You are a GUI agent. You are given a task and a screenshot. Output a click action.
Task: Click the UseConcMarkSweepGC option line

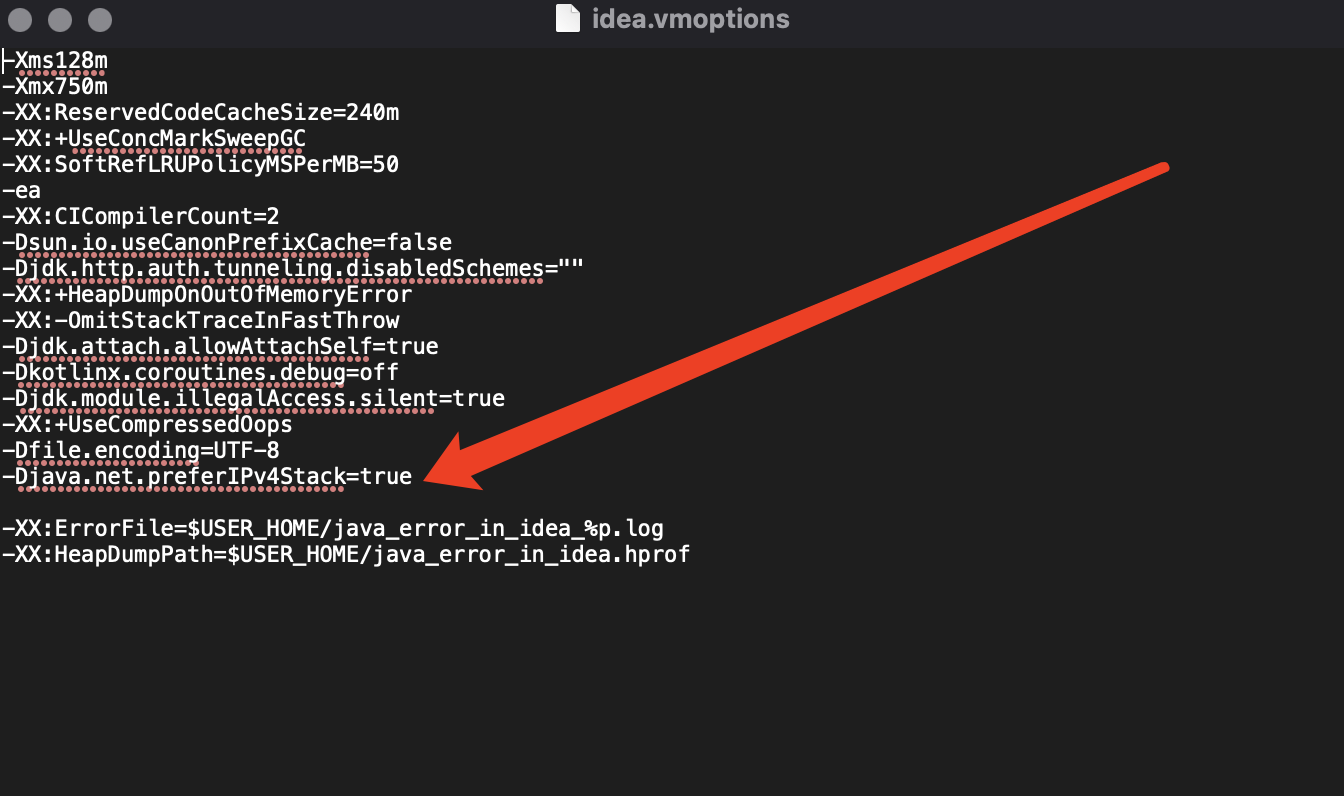pyautogui.click(x=155, y=139)
